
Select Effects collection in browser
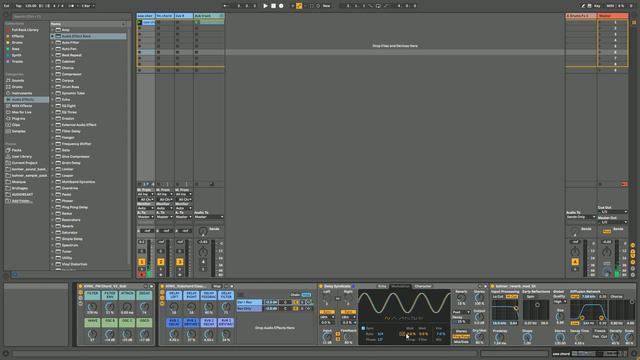(17, 36)
